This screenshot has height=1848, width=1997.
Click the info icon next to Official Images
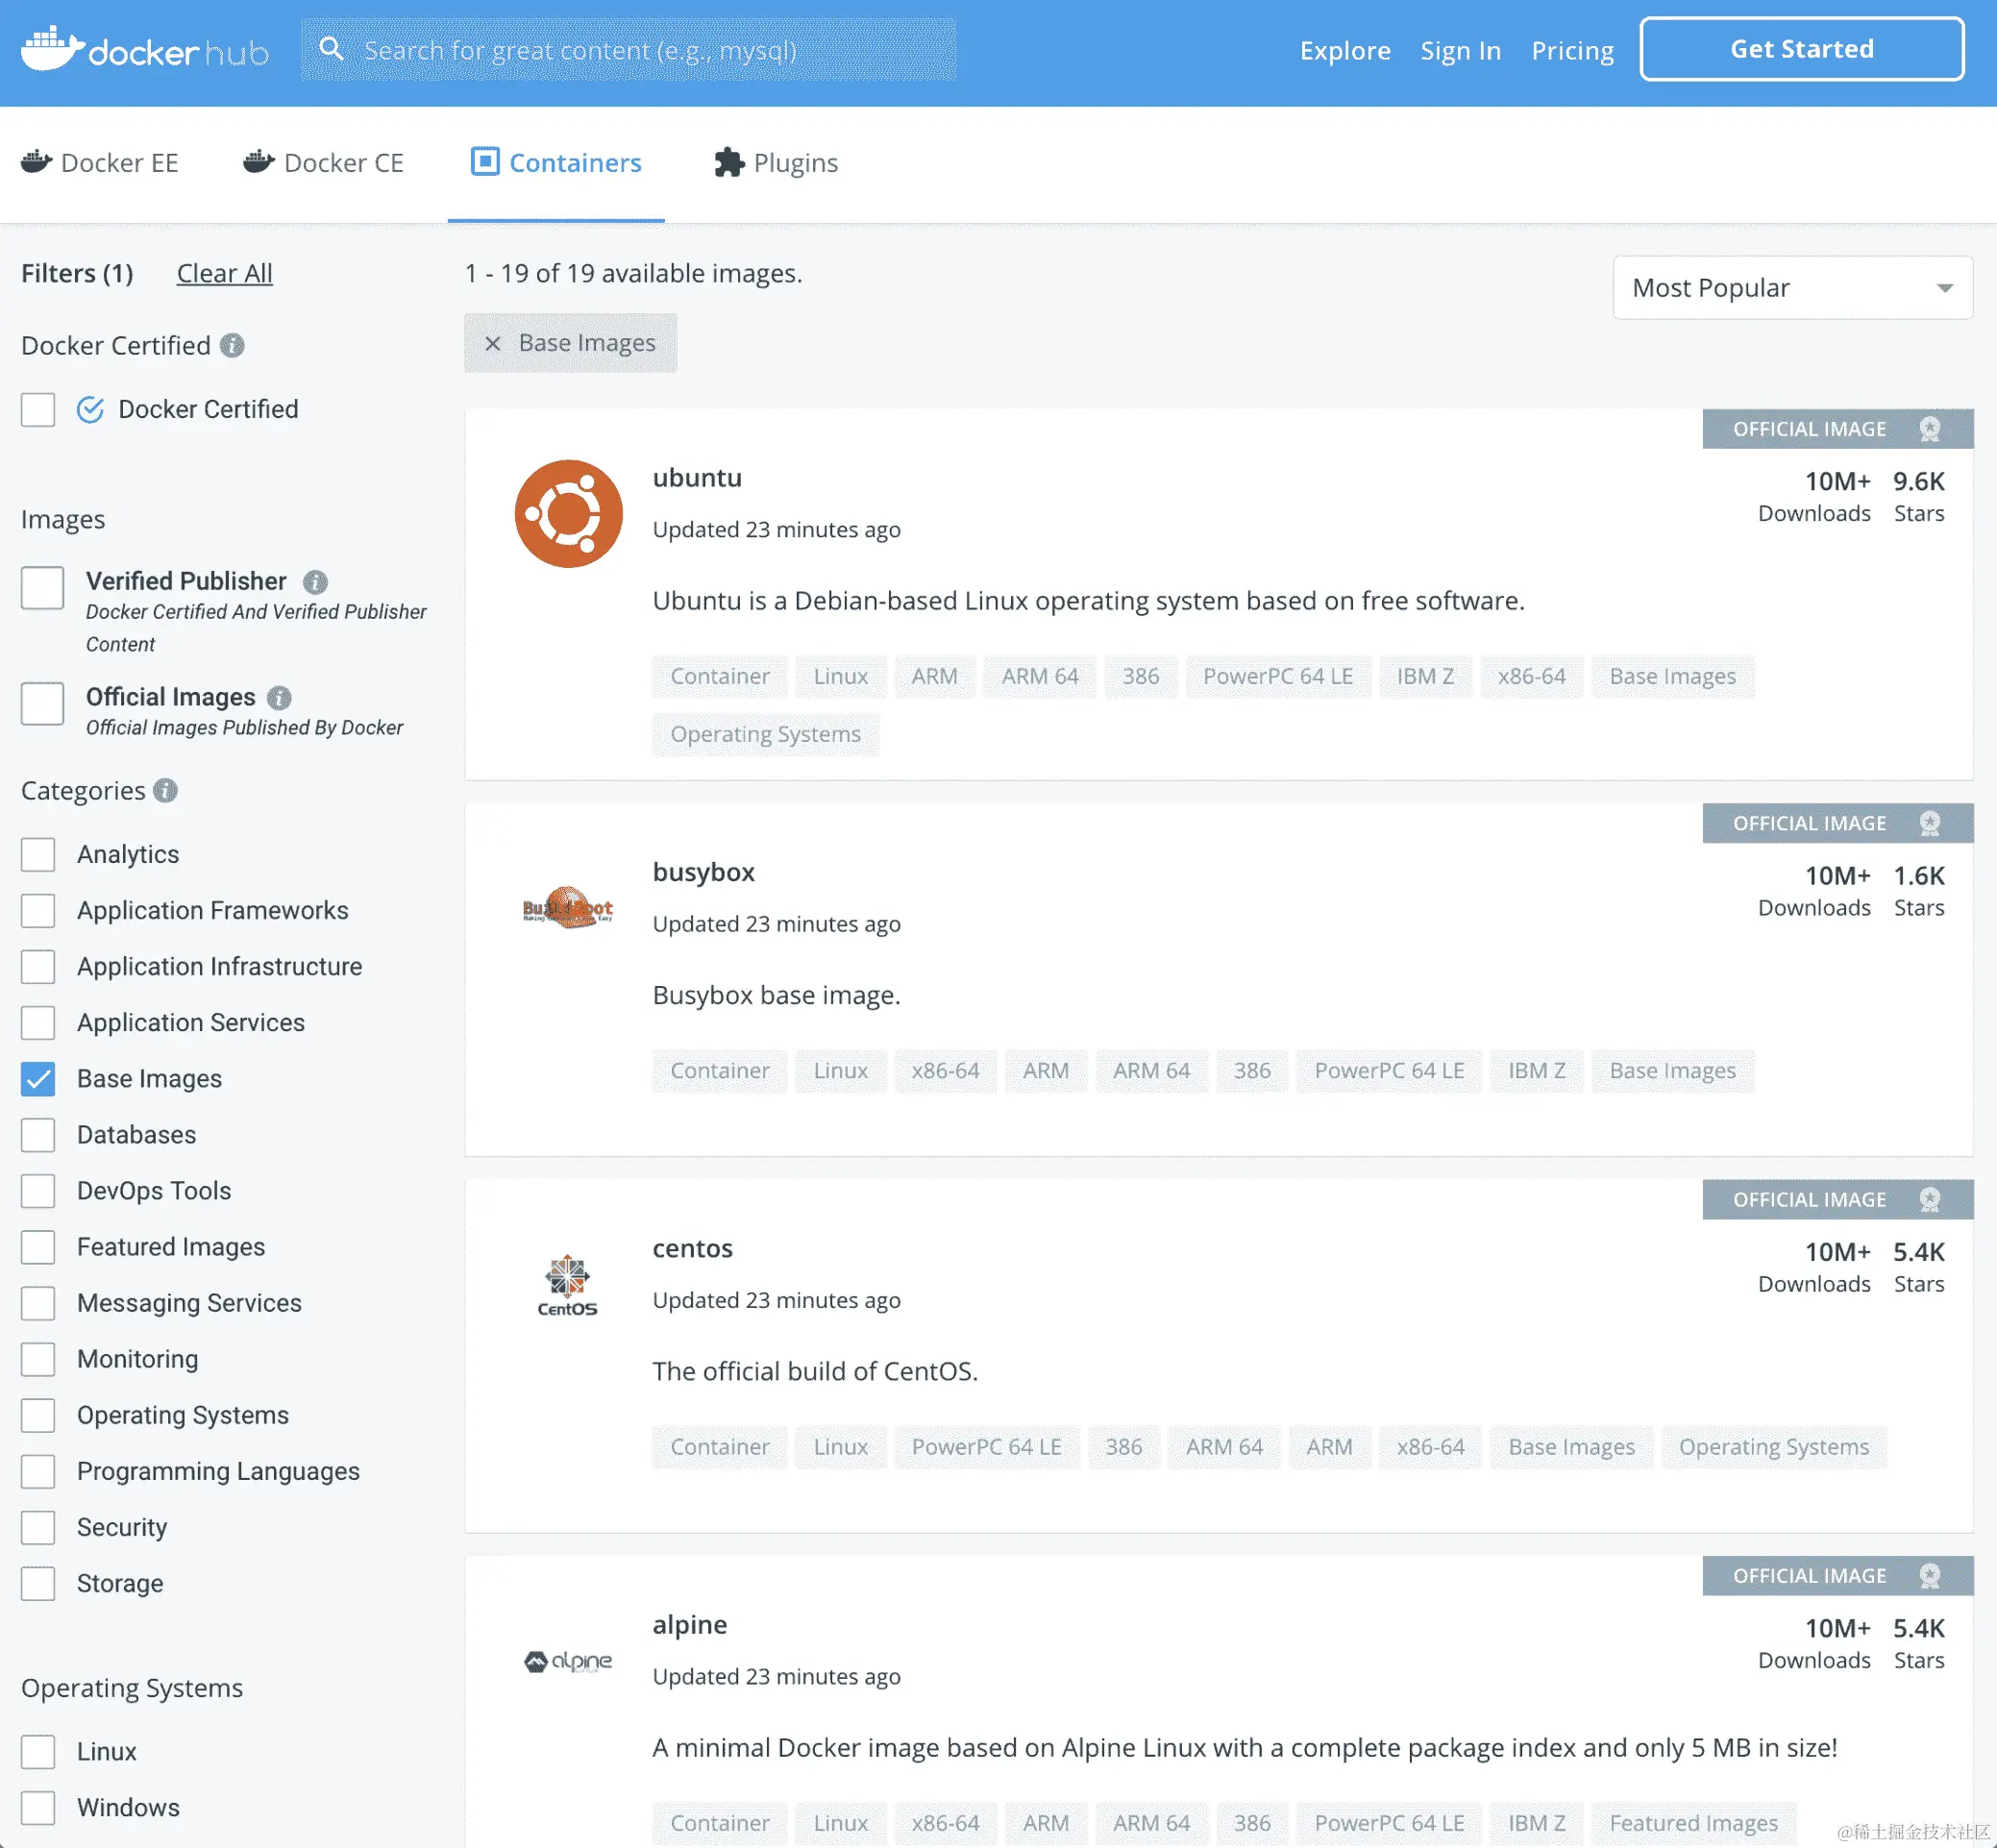tap(280, 698)
